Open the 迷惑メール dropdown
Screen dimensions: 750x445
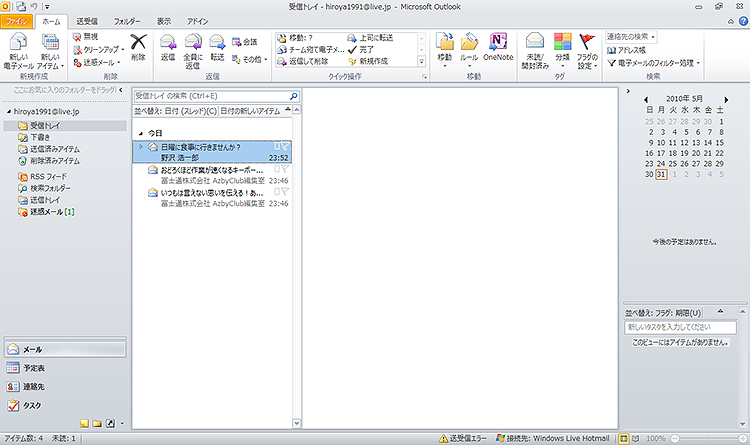(97, 63)
